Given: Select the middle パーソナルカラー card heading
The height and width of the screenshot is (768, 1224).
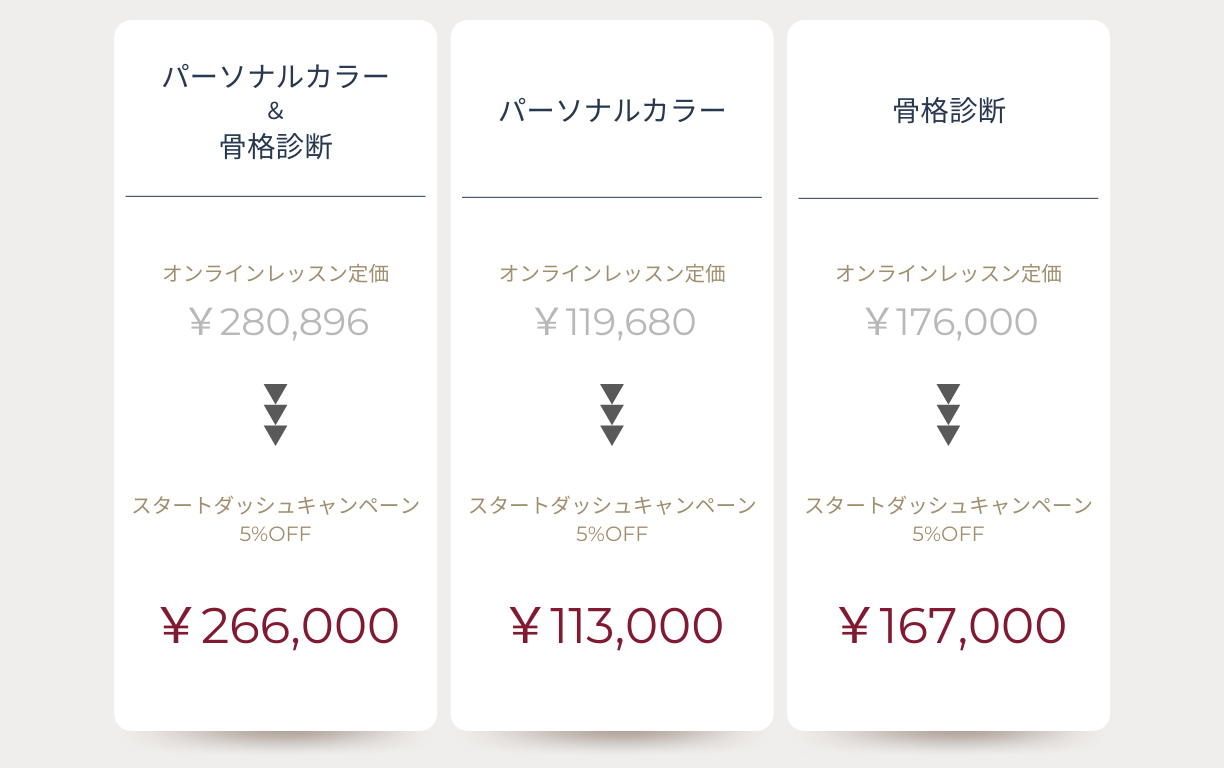Looking at the screenshot, I should 612,110.
